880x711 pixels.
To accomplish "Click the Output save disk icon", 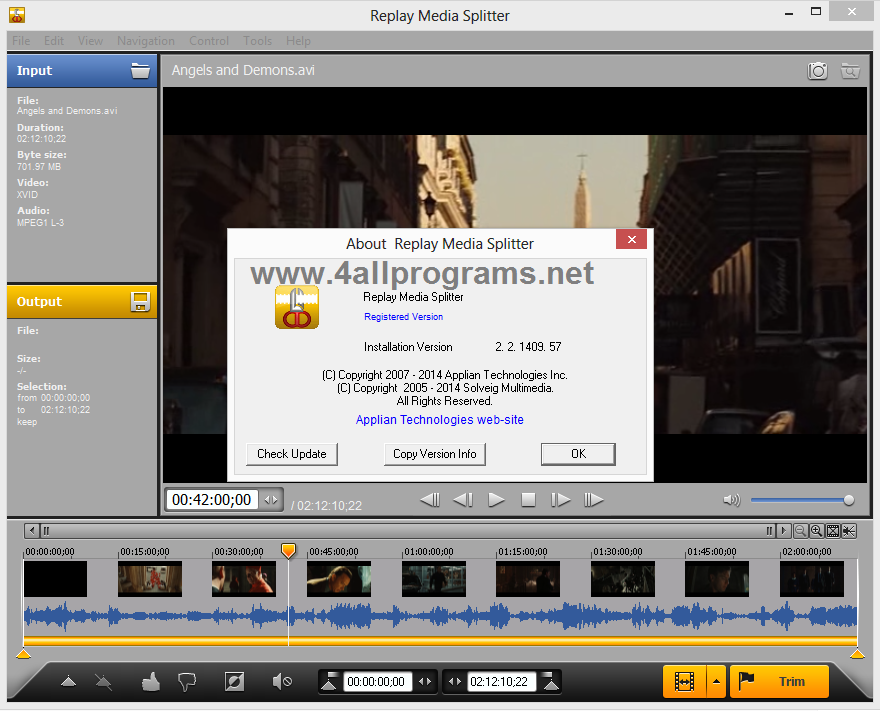I will [x=140, y=302].
